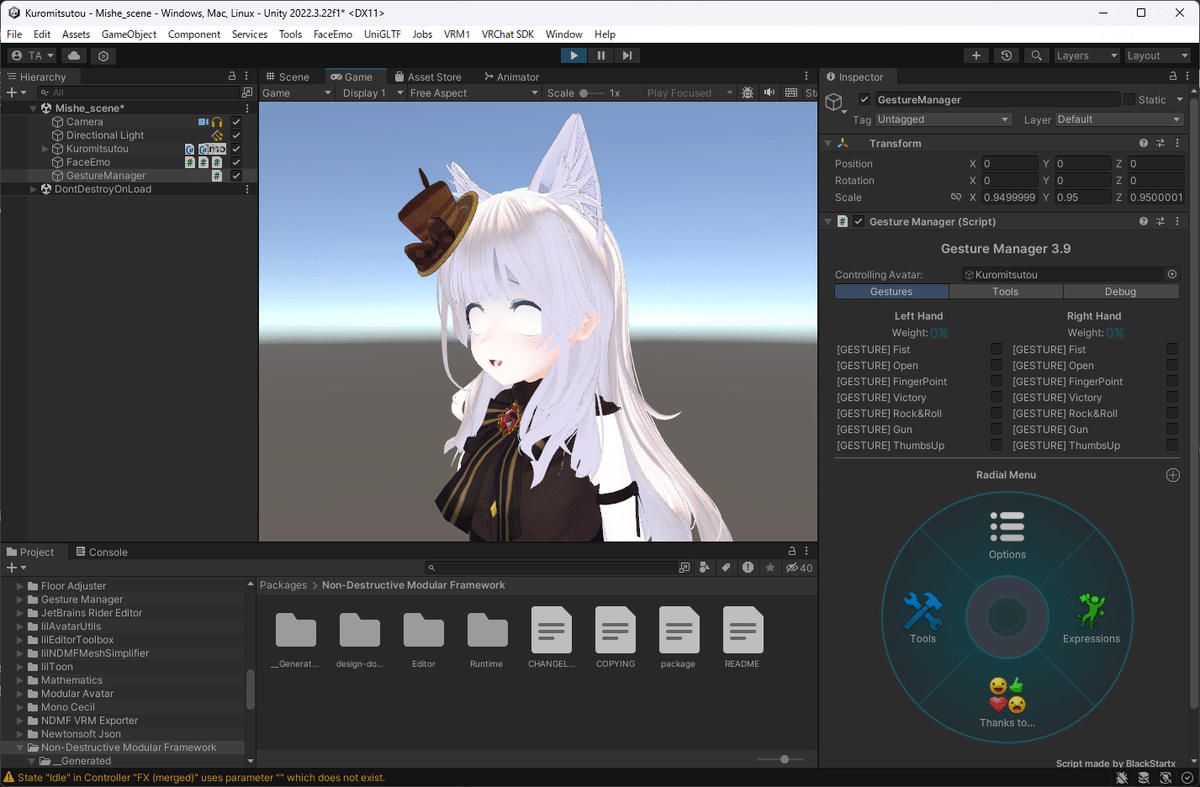Click the global search magnifier icon
The image size is (1200, 787).
click(x=1037, y=56)
